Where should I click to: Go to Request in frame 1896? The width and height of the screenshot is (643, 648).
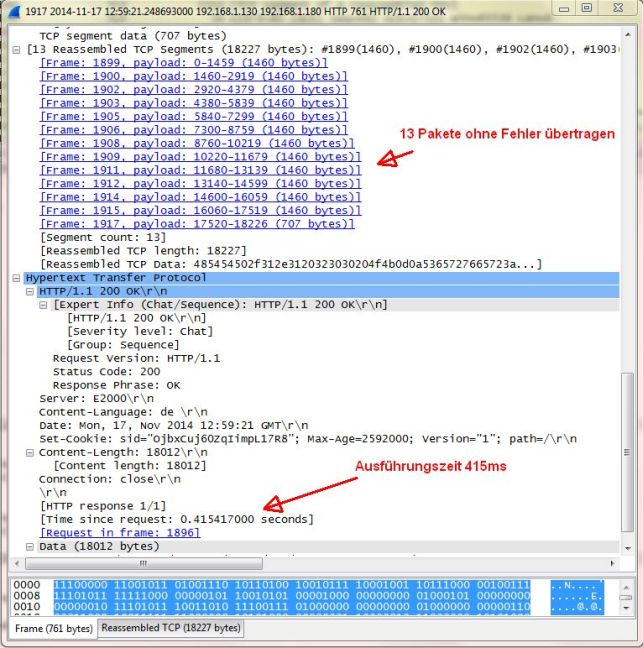pyautogui.click(x=119, y=533)
